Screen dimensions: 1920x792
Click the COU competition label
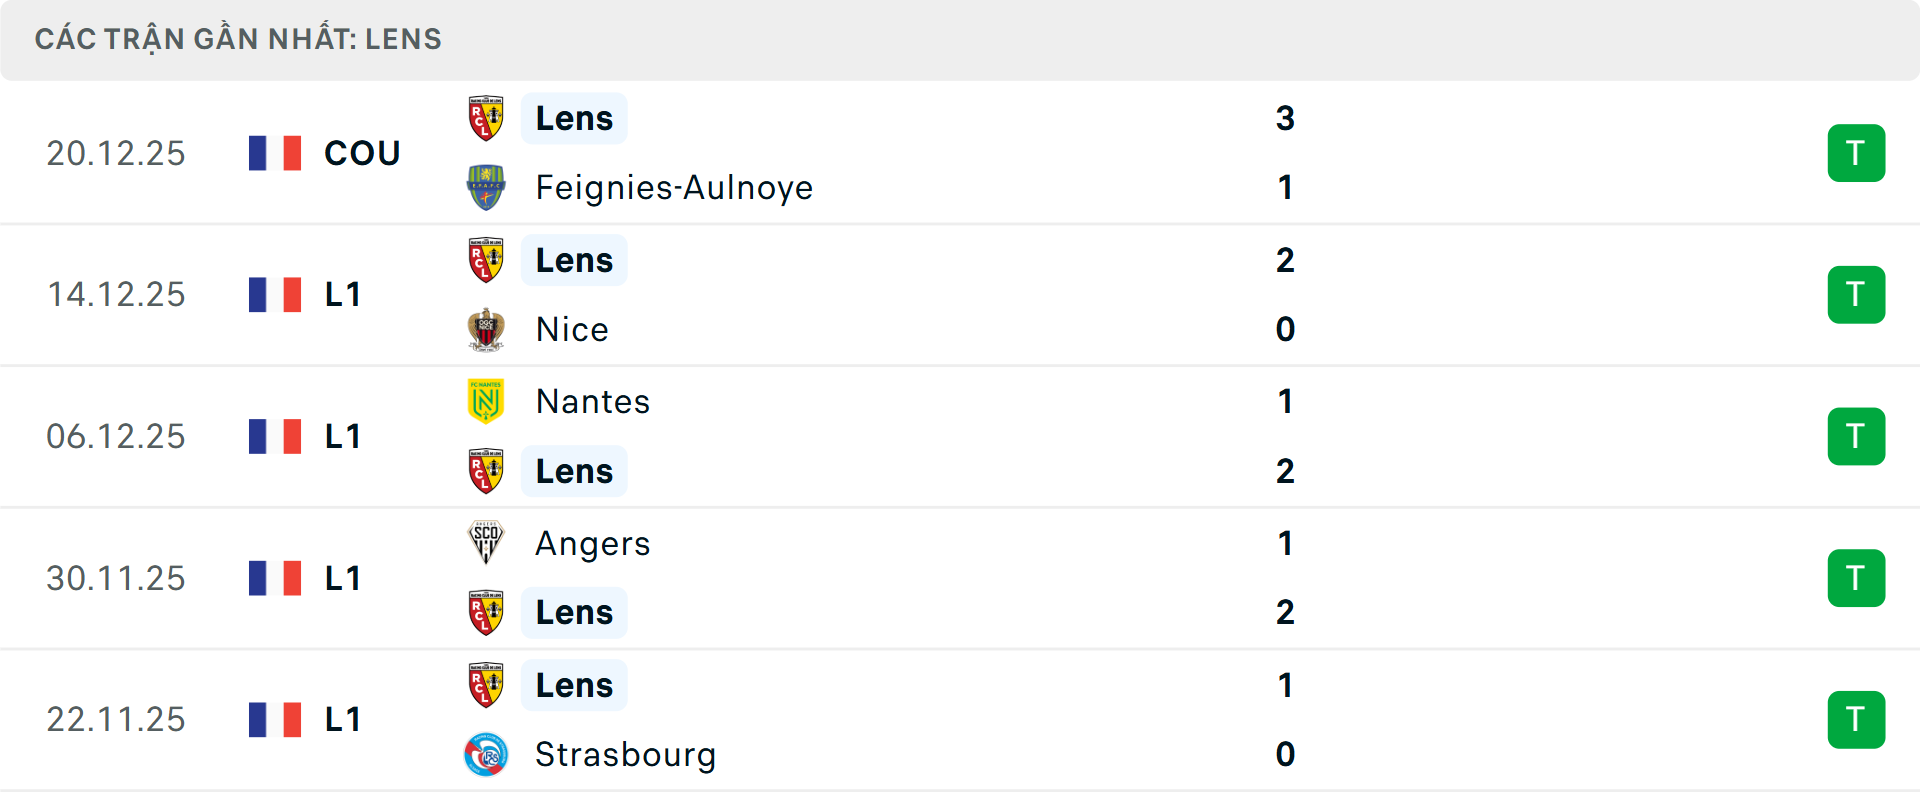(x=362, y=153)
